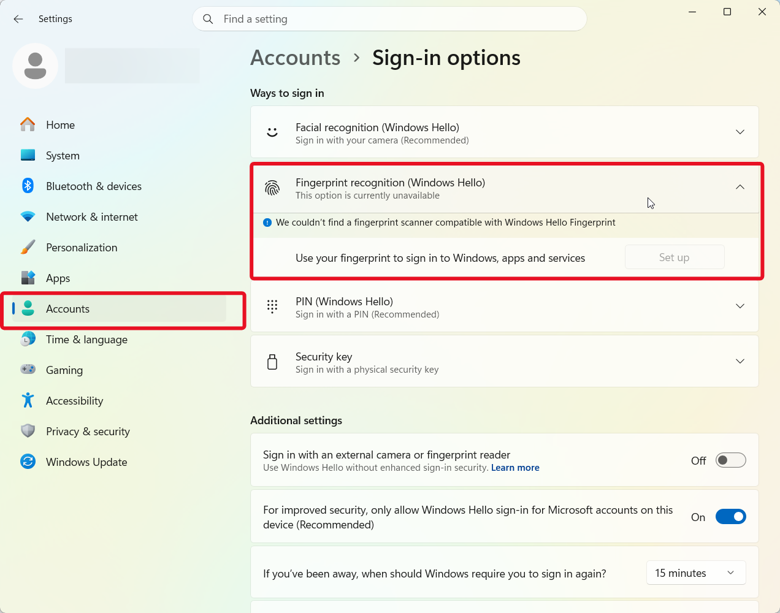Click the Find a setting search box

pyautogui.click(x=390, y=19)
